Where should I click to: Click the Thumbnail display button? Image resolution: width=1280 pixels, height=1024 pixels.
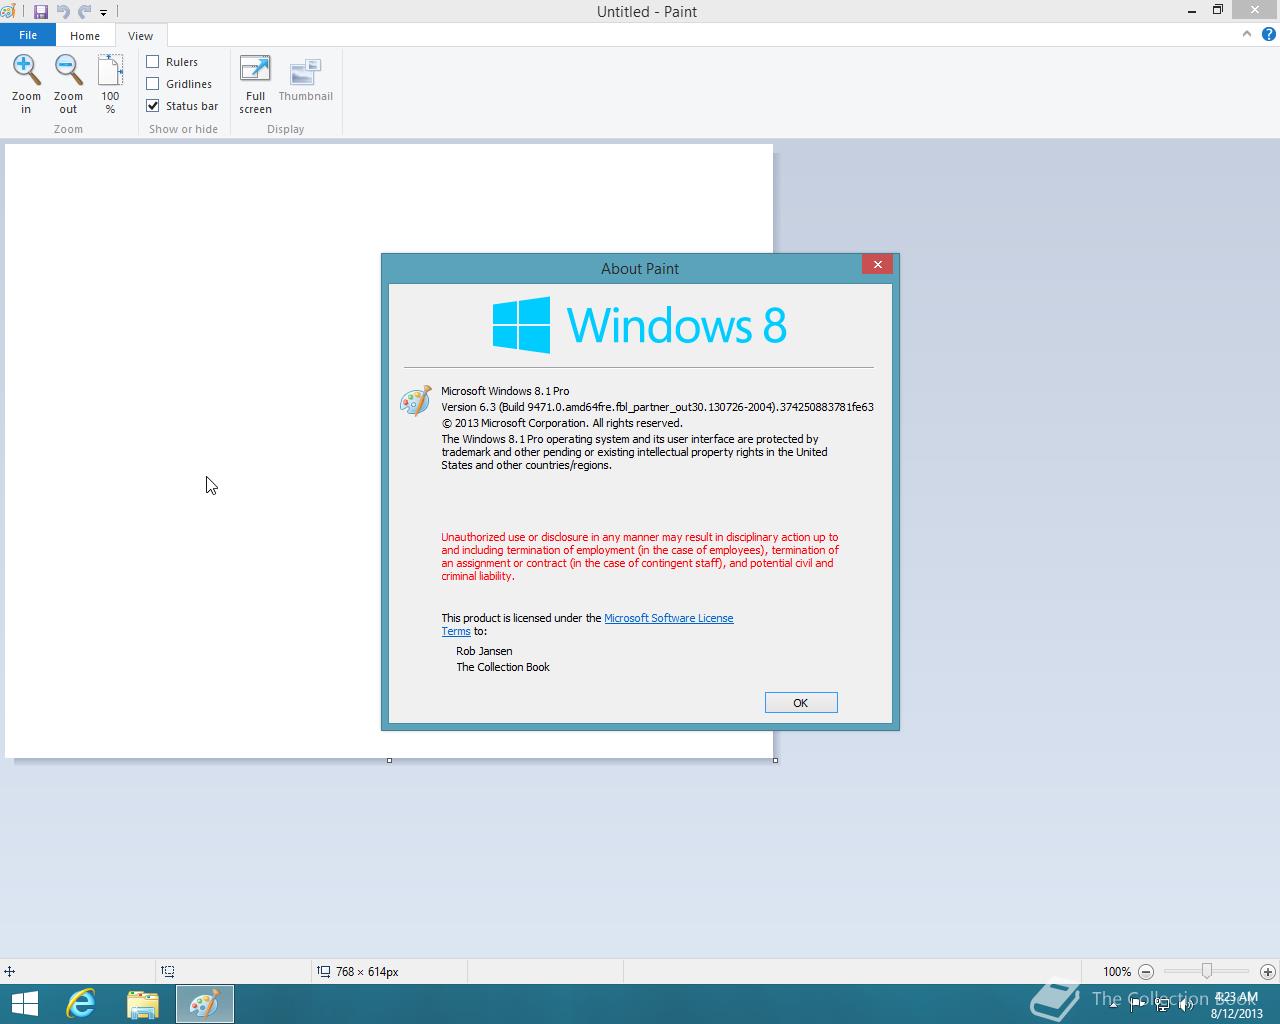pyautogui.click(x=305, y=80)
